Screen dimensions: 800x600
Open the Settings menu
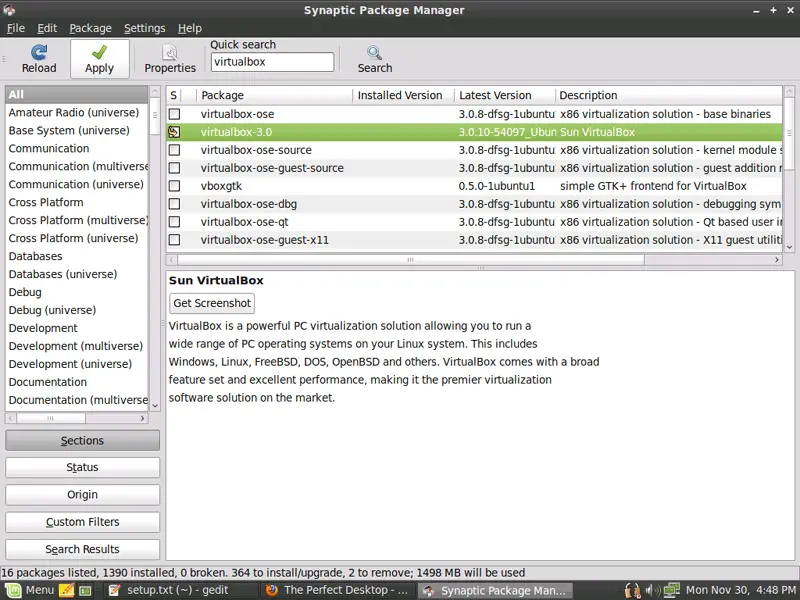pos(144,28)
